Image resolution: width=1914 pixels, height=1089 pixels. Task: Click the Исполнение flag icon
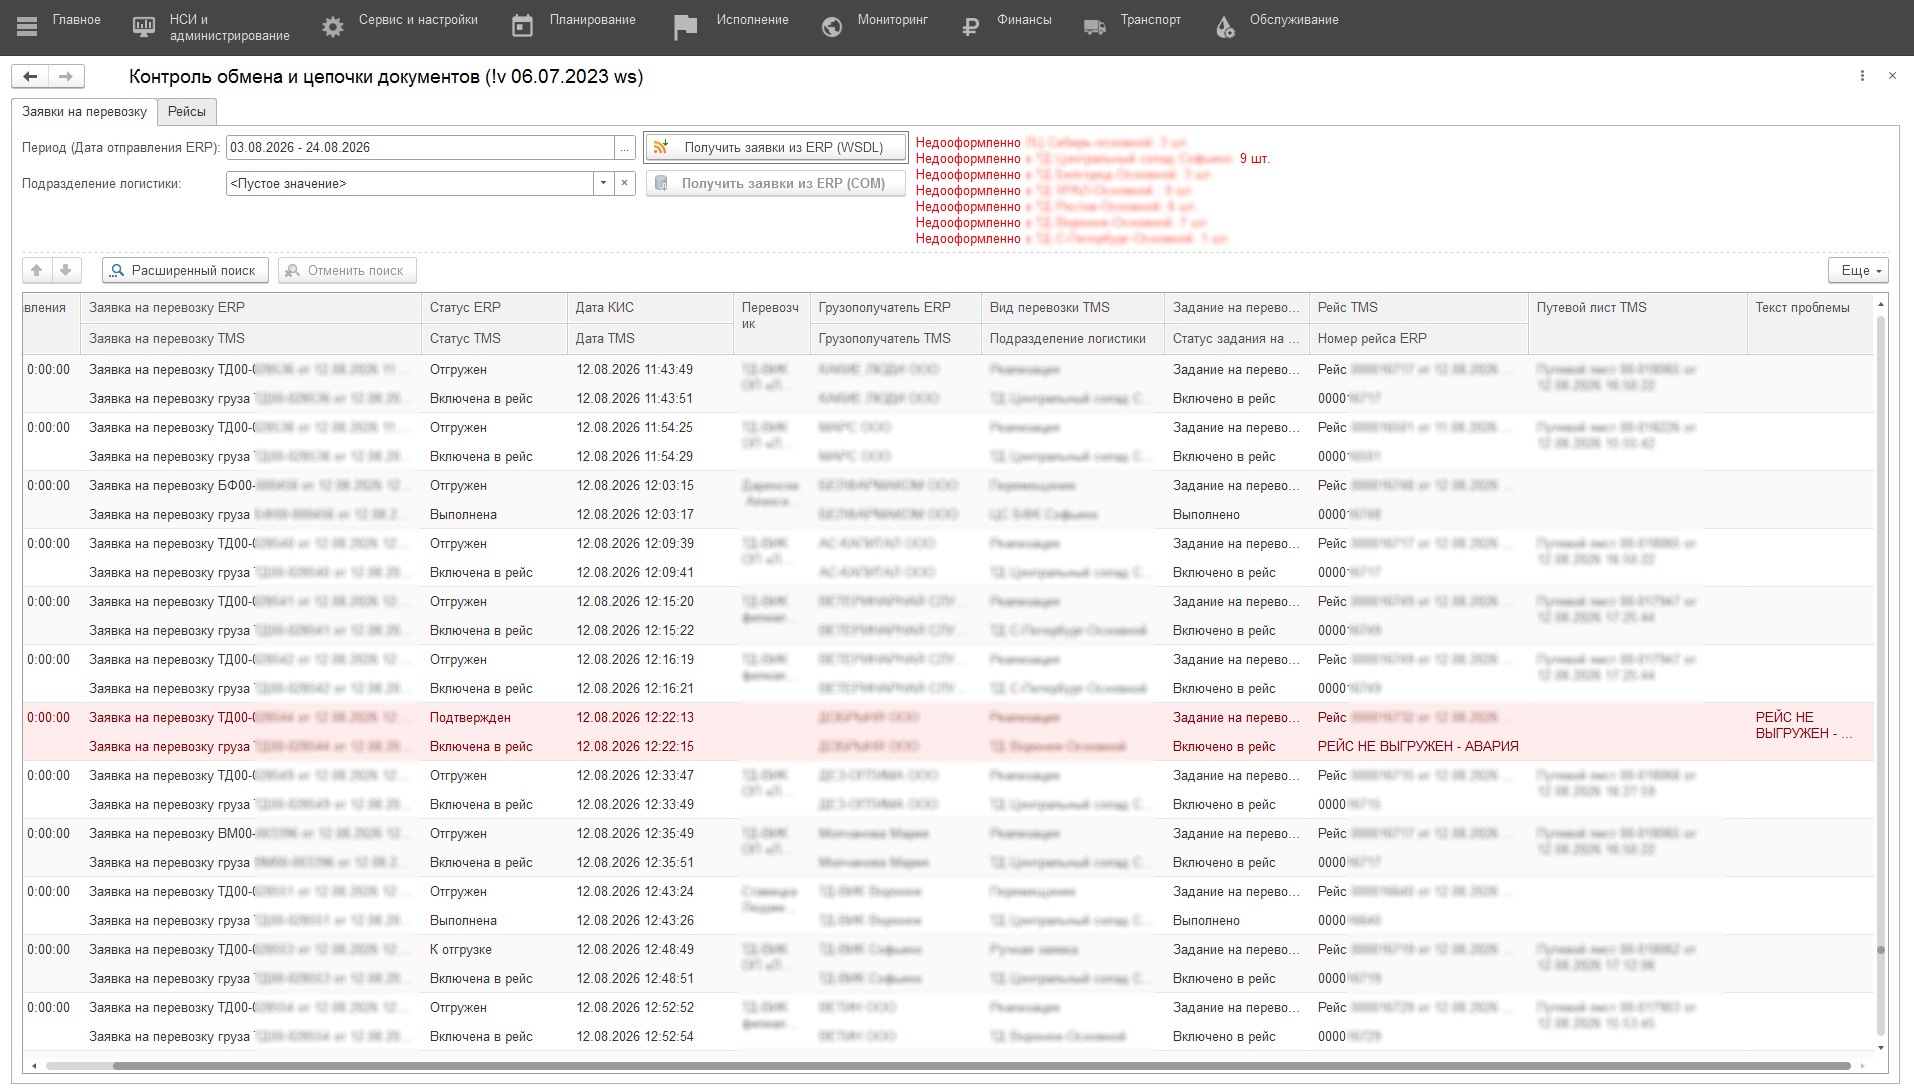coord(685,27)
